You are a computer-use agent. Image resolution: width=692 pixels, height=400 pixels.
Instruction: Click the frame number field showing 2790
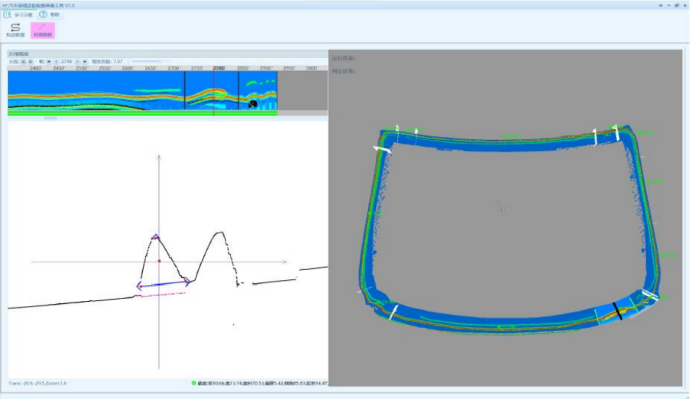pyautogui.click(x=67, y=61)
